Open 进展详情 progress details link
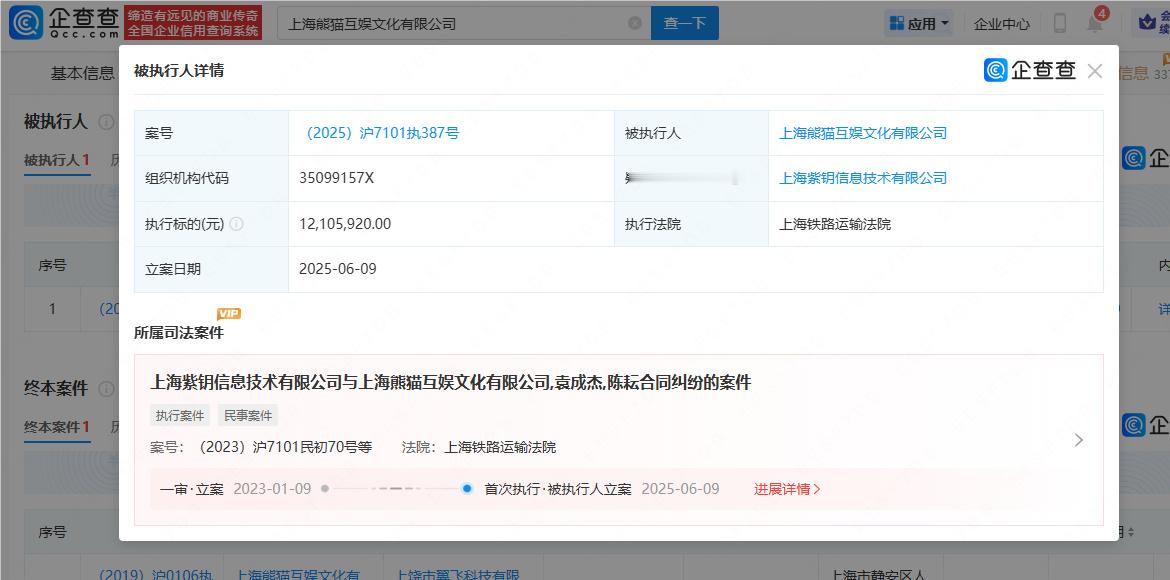The width and height of the screenshot is (1170, 580). point(787,490)
